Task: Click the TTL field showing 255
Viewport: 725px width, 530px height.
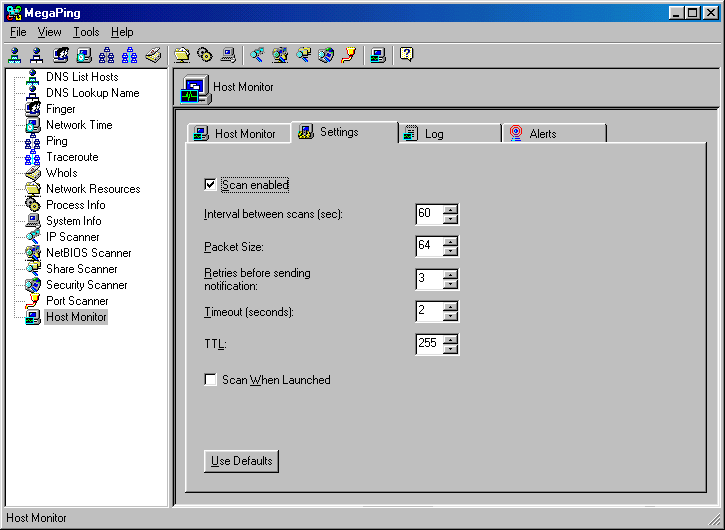Action: (x=429, y=344)
